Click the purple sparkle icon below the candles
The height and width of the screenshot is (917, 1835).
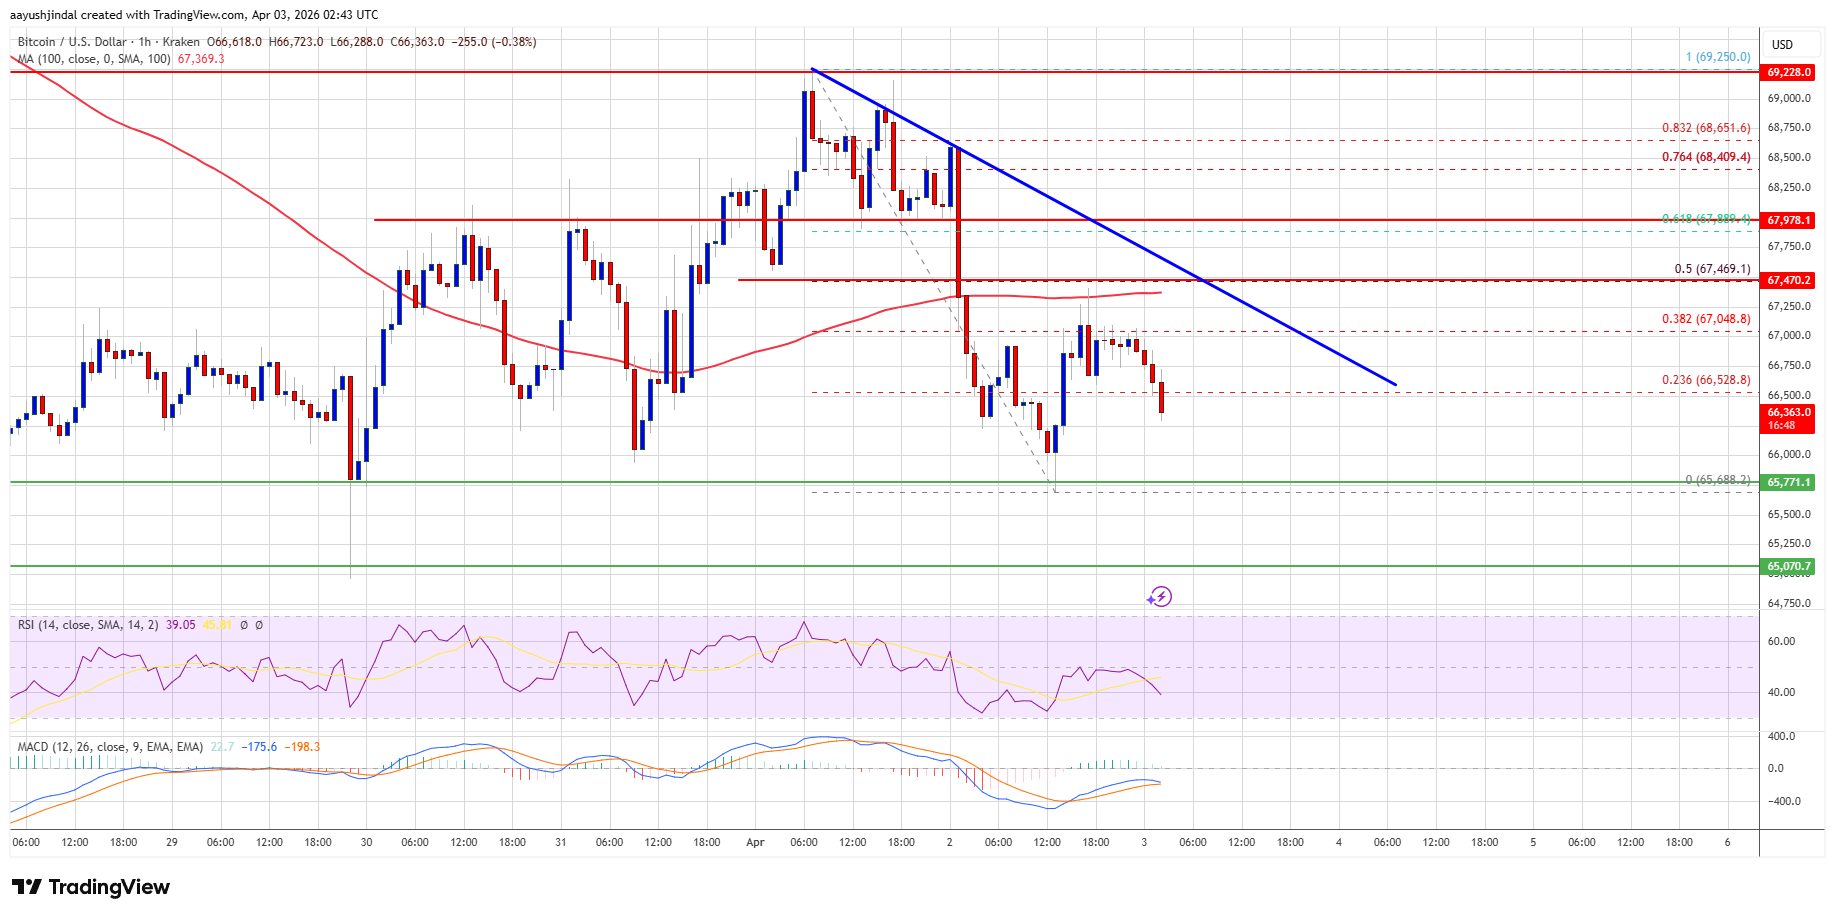(x=1159, y=597)
